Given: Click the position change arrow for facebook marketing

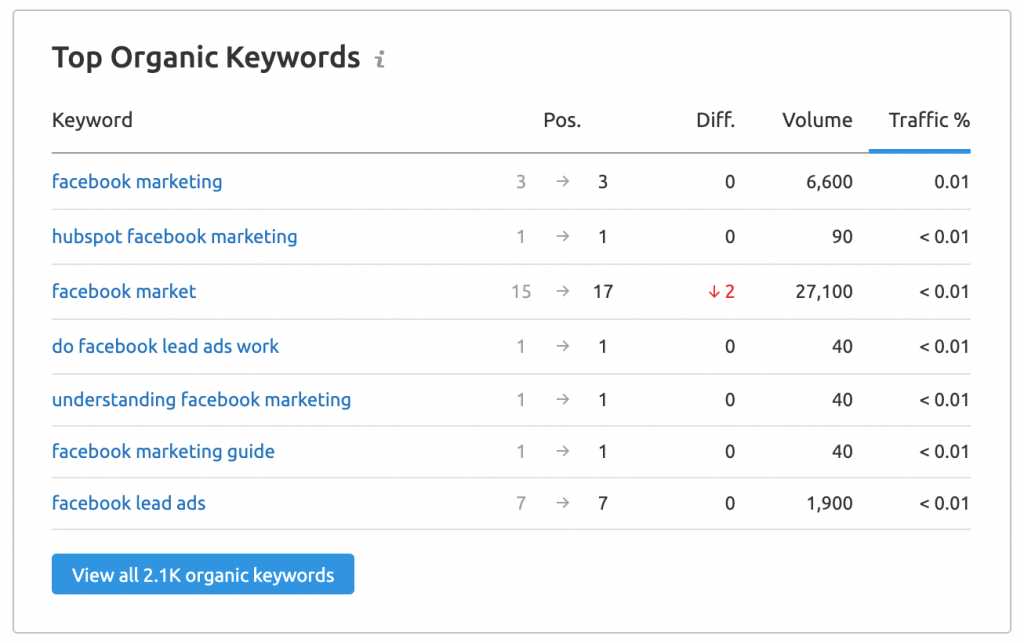Looking at the screenshot, I should point(562,182).
